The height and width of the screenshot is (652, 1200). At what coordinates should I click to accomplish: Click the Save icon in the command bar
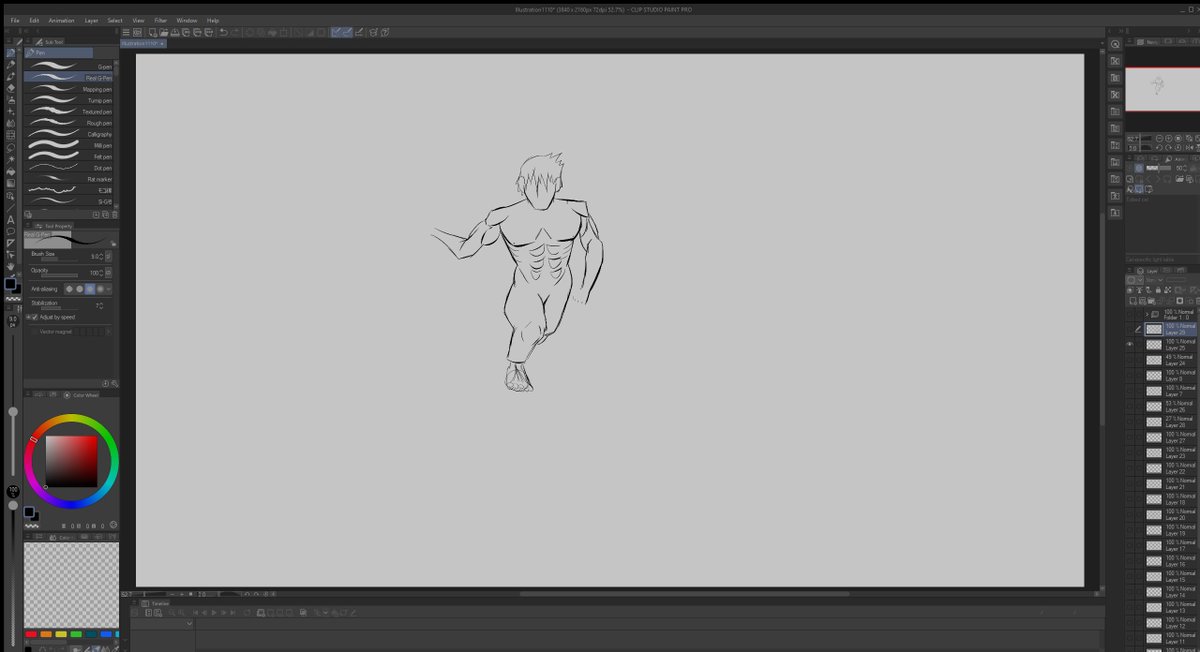tap(175, 33)
